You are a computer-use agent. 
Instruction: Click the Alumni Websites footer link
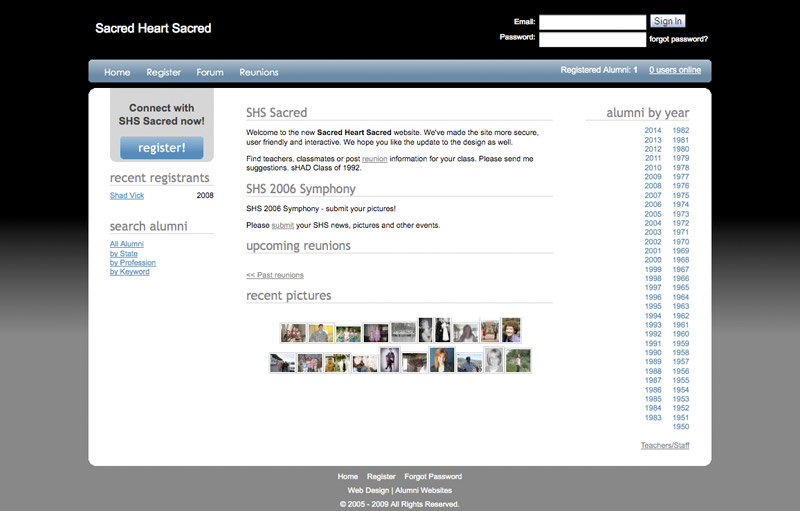pos(424,490)
